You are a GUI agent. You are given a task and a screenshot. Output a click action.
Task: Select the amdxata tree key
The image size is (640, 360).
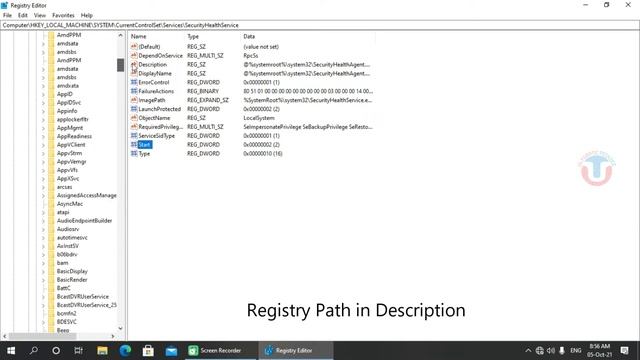[68, 86]
